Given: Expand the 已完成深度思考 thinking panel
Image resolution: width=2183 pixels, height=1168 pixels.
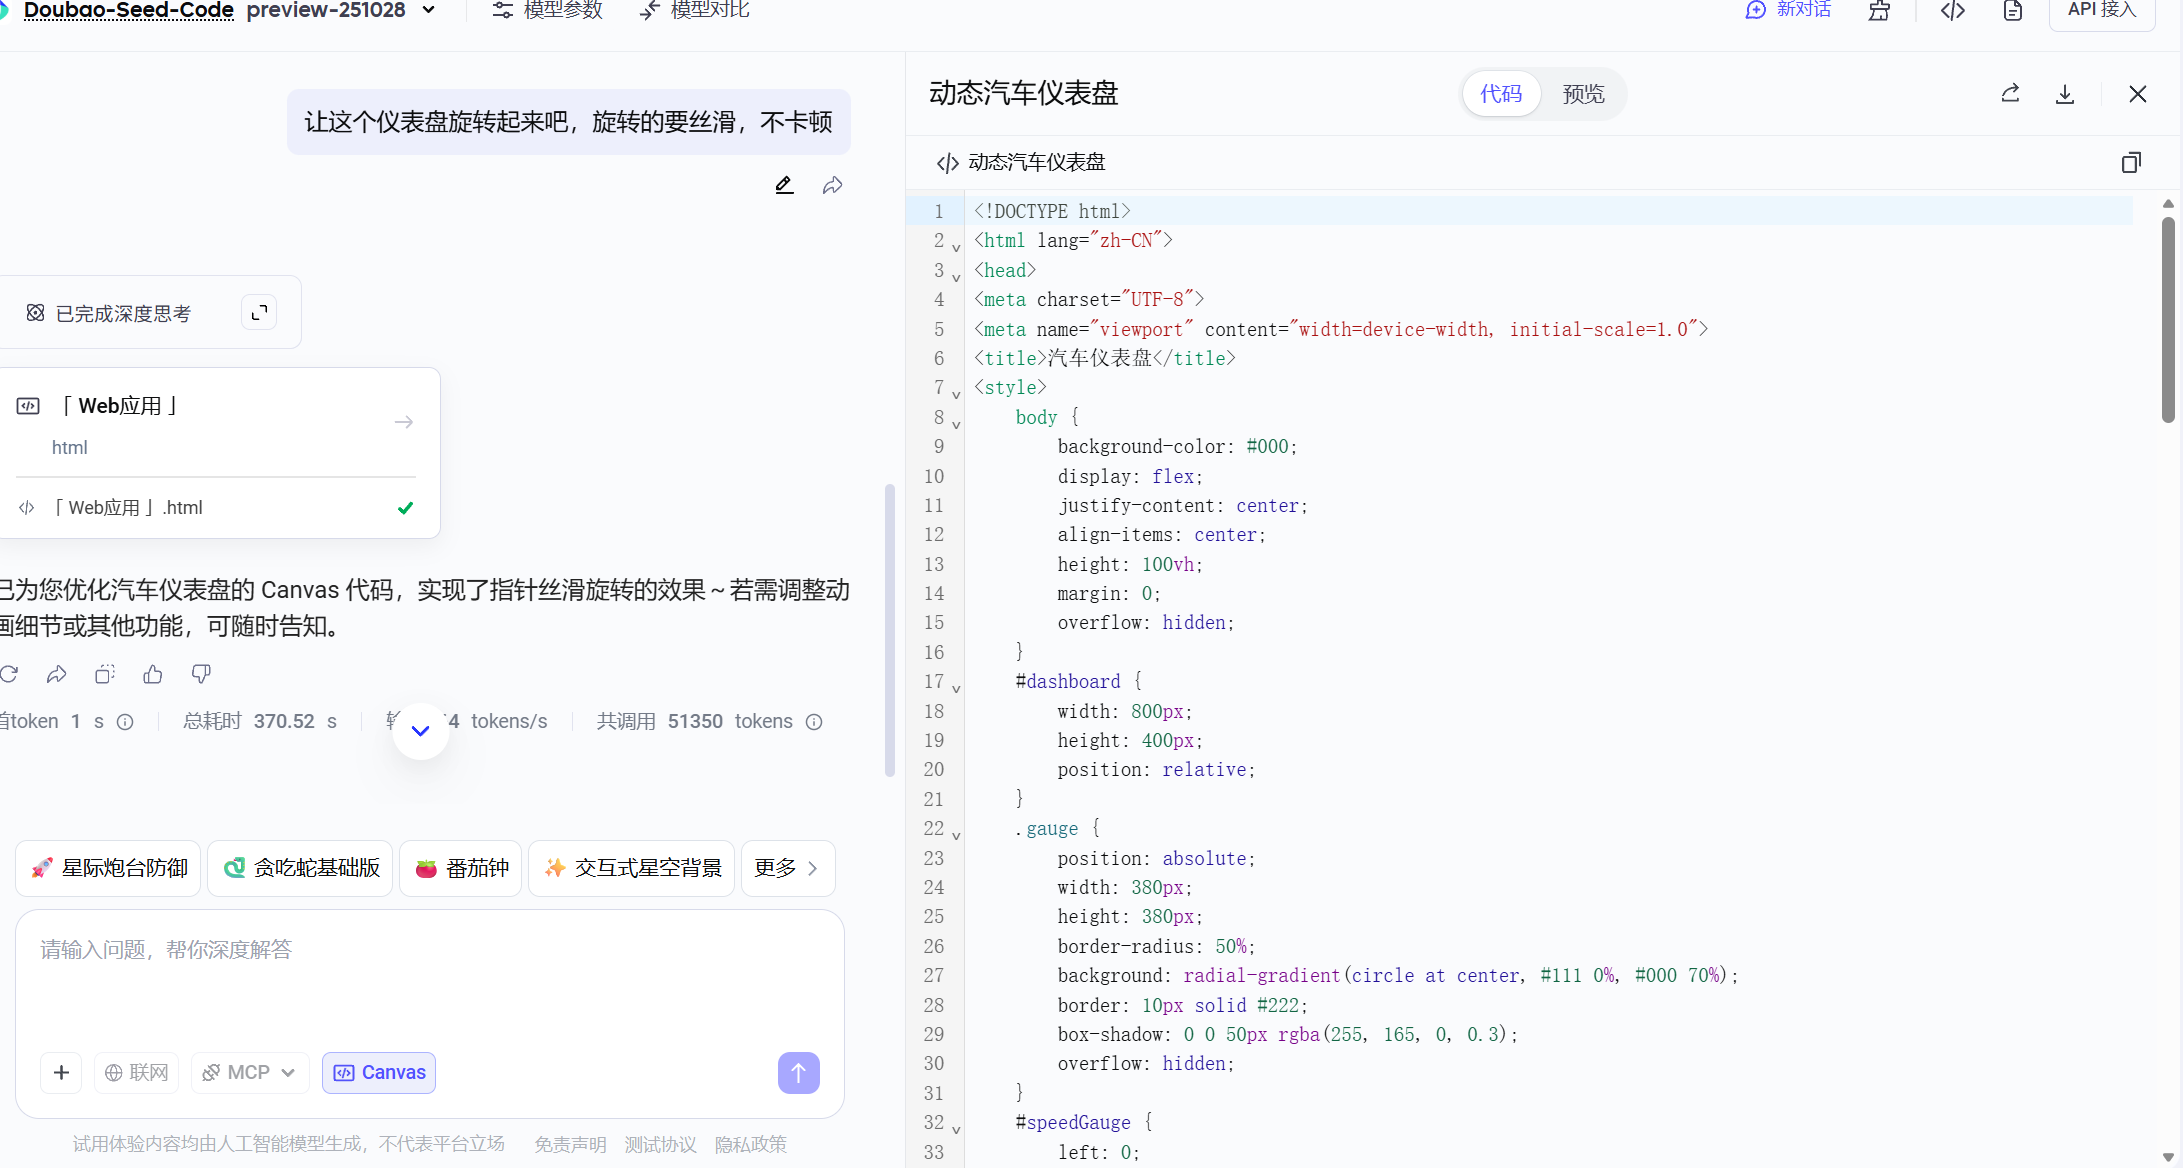Looking at the screenshot, I should pos(259,313).
